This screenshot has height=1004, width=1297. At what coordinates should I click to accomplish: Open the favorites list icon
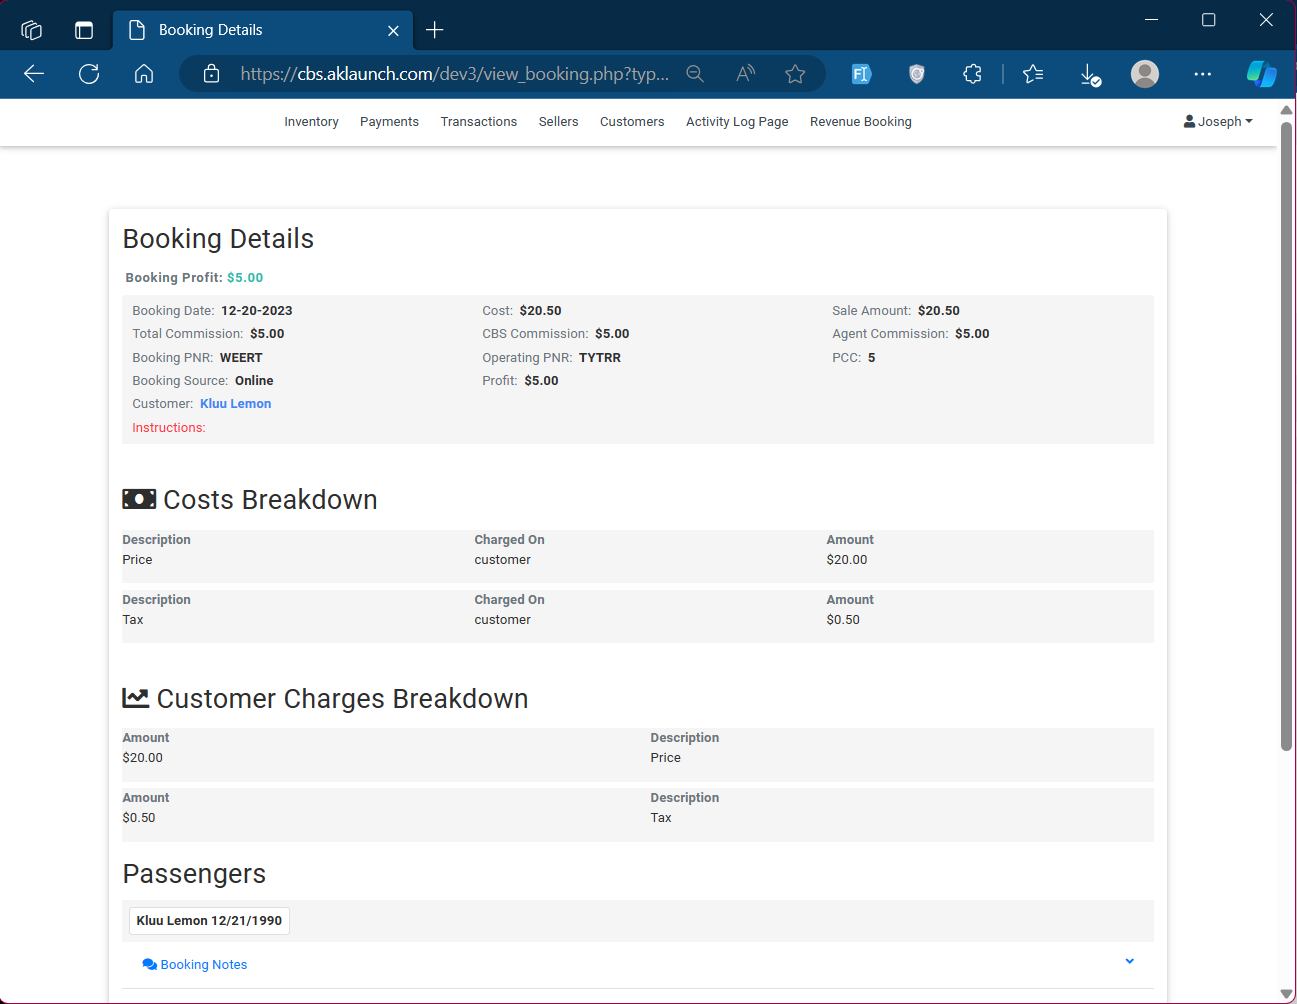click(1033, 74)
